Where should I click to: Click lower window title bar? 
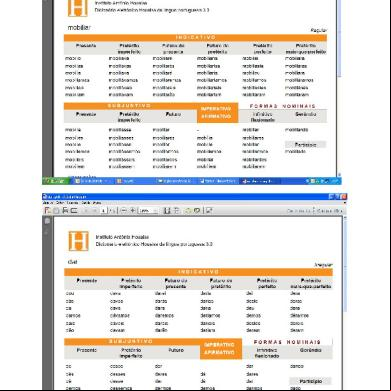point(195,197)
